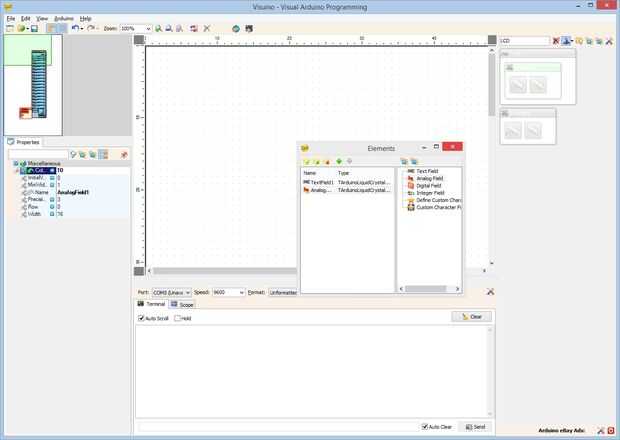Click the Name property value AnalogField1

(x=73, y=193)
